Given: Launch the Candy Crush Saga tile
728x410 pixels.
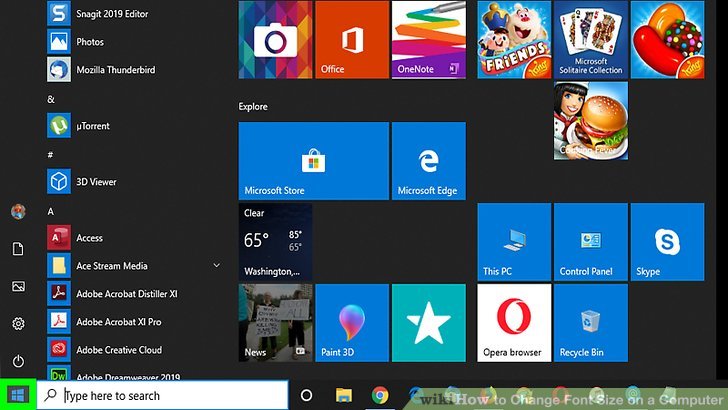Looking at the screenshot, I should (x=668, y=39).
